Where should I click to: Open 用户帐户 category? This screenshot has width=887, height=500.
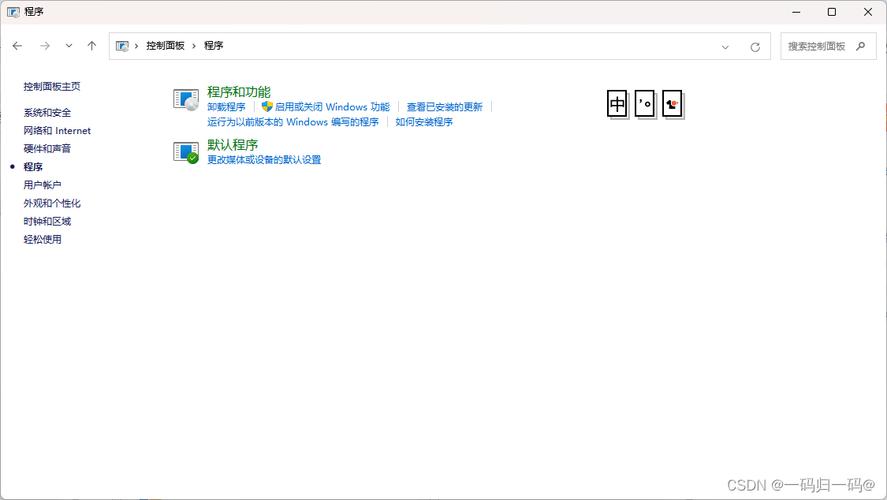click(42, 185)
